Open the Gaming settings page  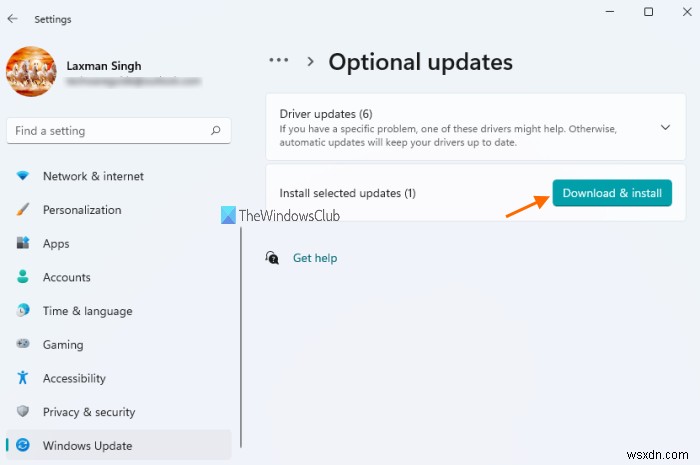tap(63, 345)
